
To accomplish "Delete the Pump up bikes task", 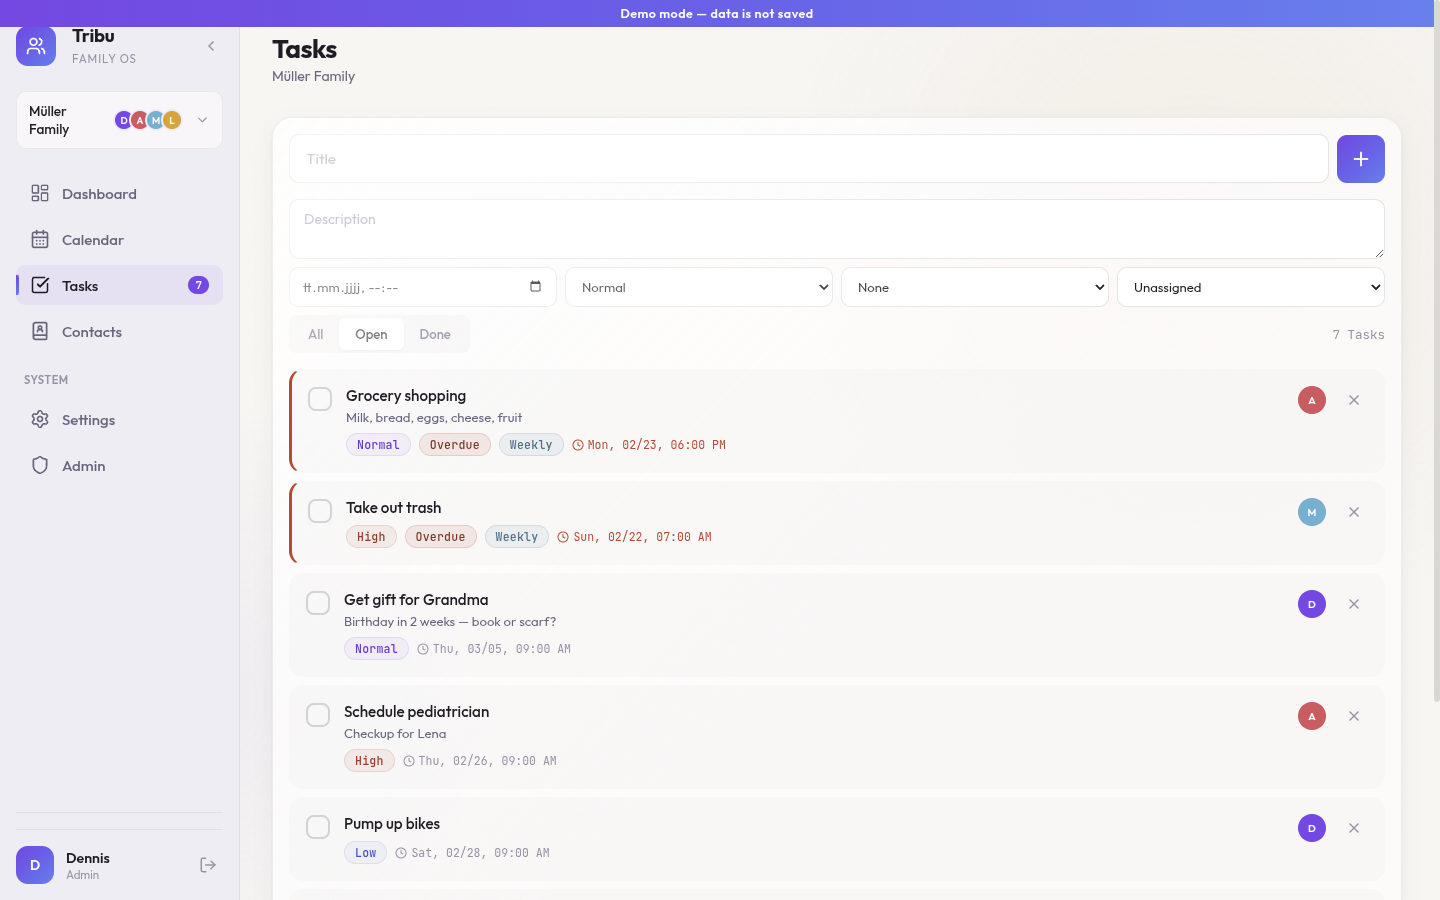I will pyautogui.click(x=1354, y=828).
